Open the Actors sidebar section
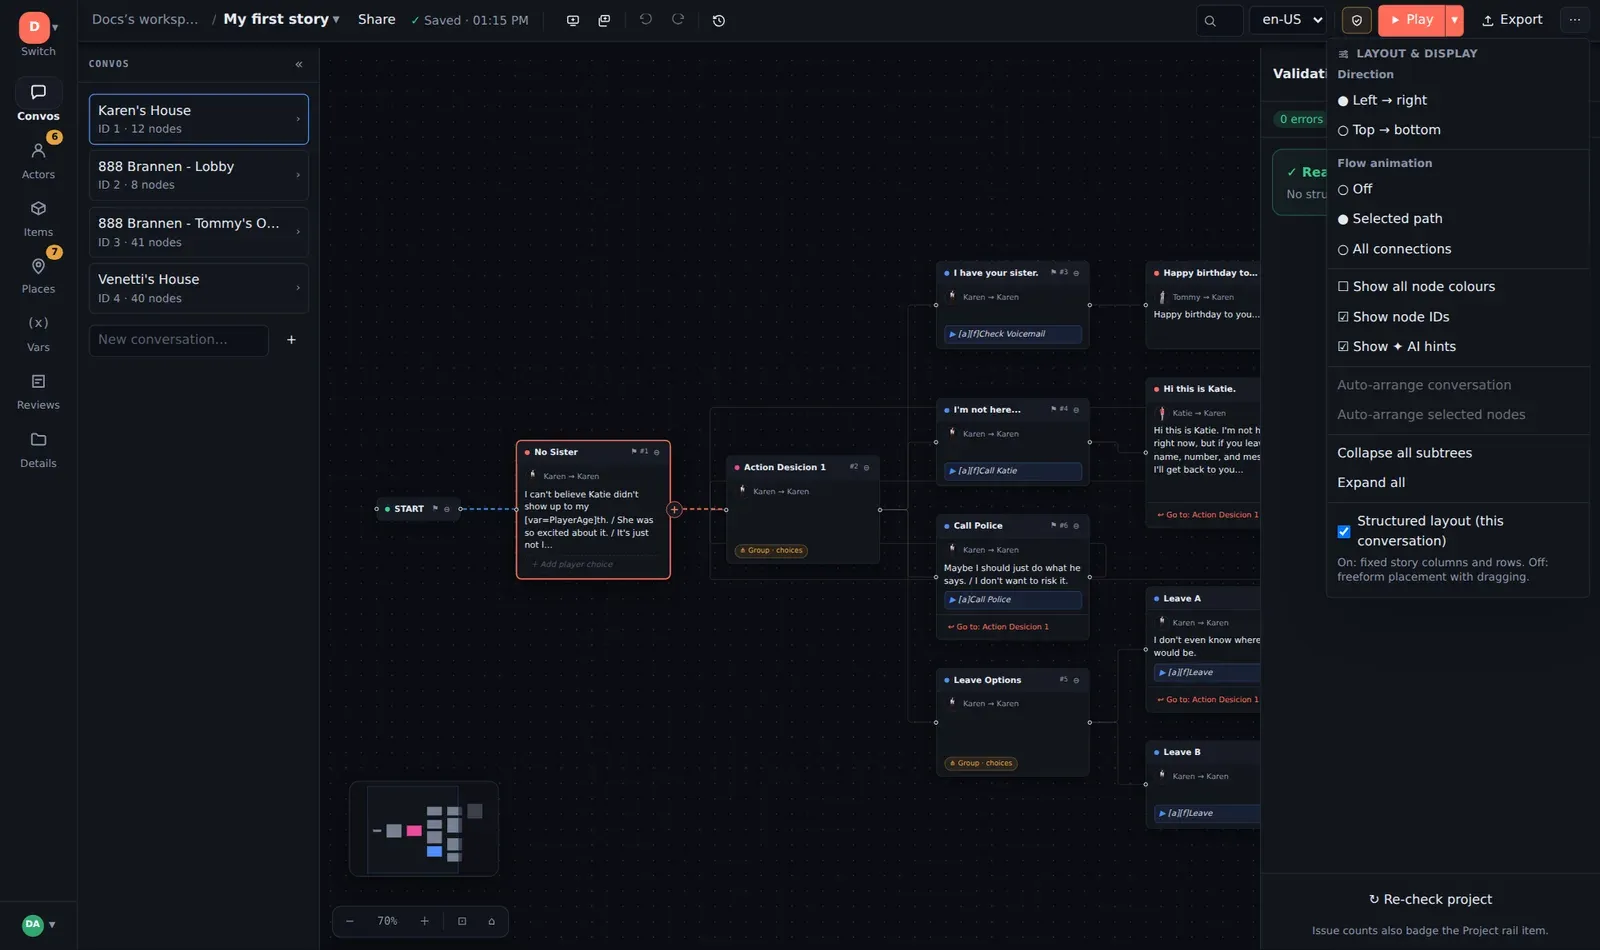The height and width of the screenshot is (950, 1600). [x=38, y=159]
